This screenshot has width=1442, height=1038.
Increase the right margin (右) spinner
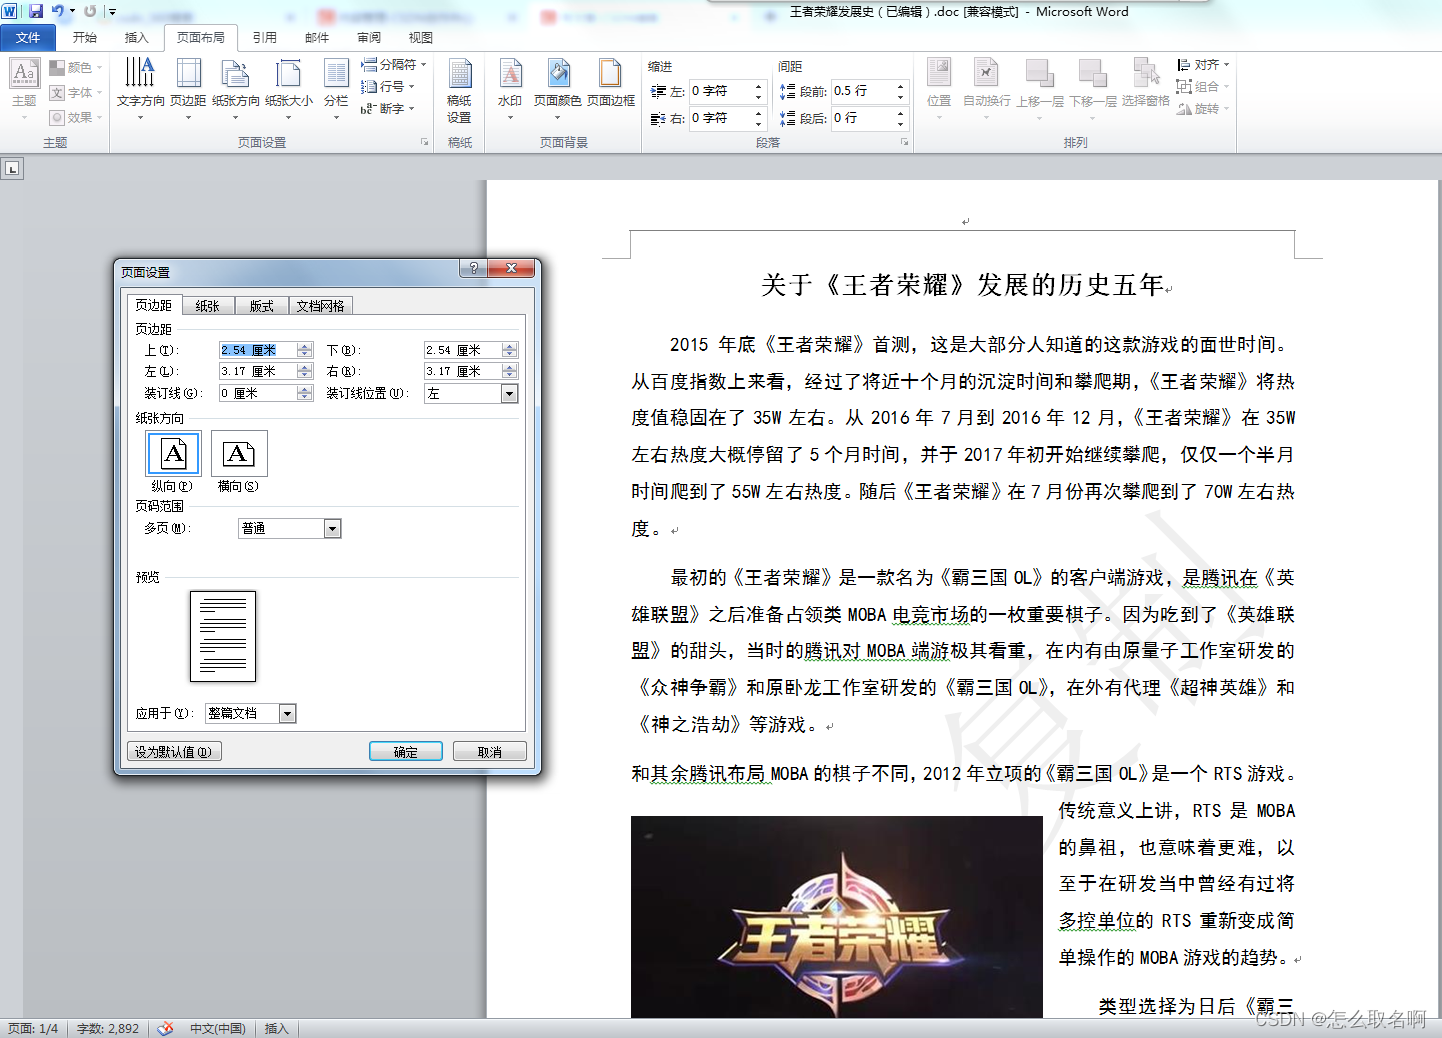pyautogui.click(x=510, y=367)
